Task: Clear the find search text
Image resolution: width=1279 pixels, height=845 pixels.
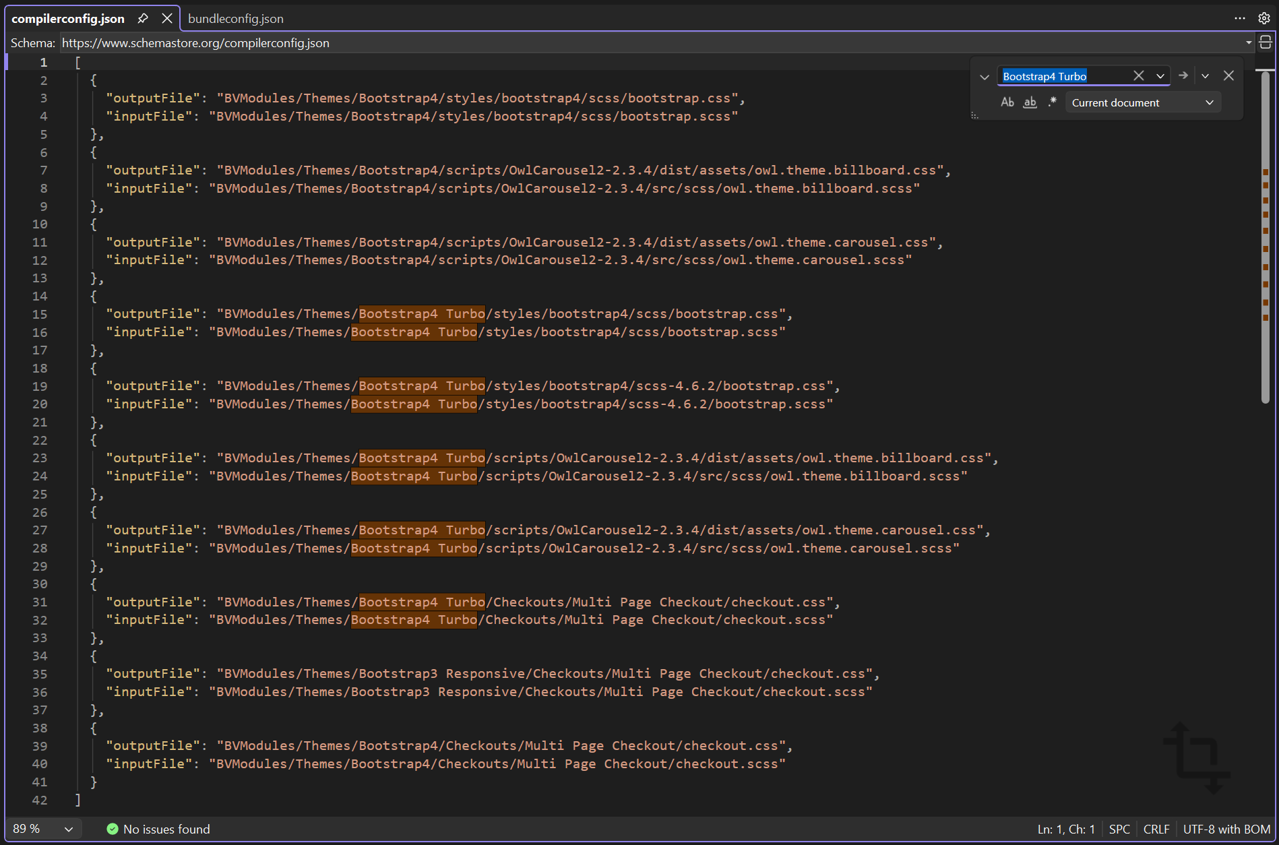Action: pos(1138,76)
